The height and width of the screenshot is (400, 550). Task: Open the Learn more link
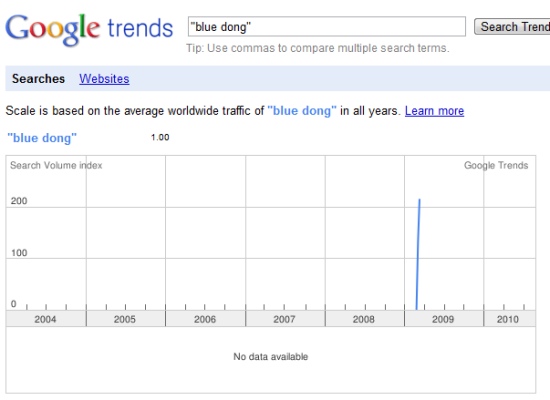click(434, 111)
